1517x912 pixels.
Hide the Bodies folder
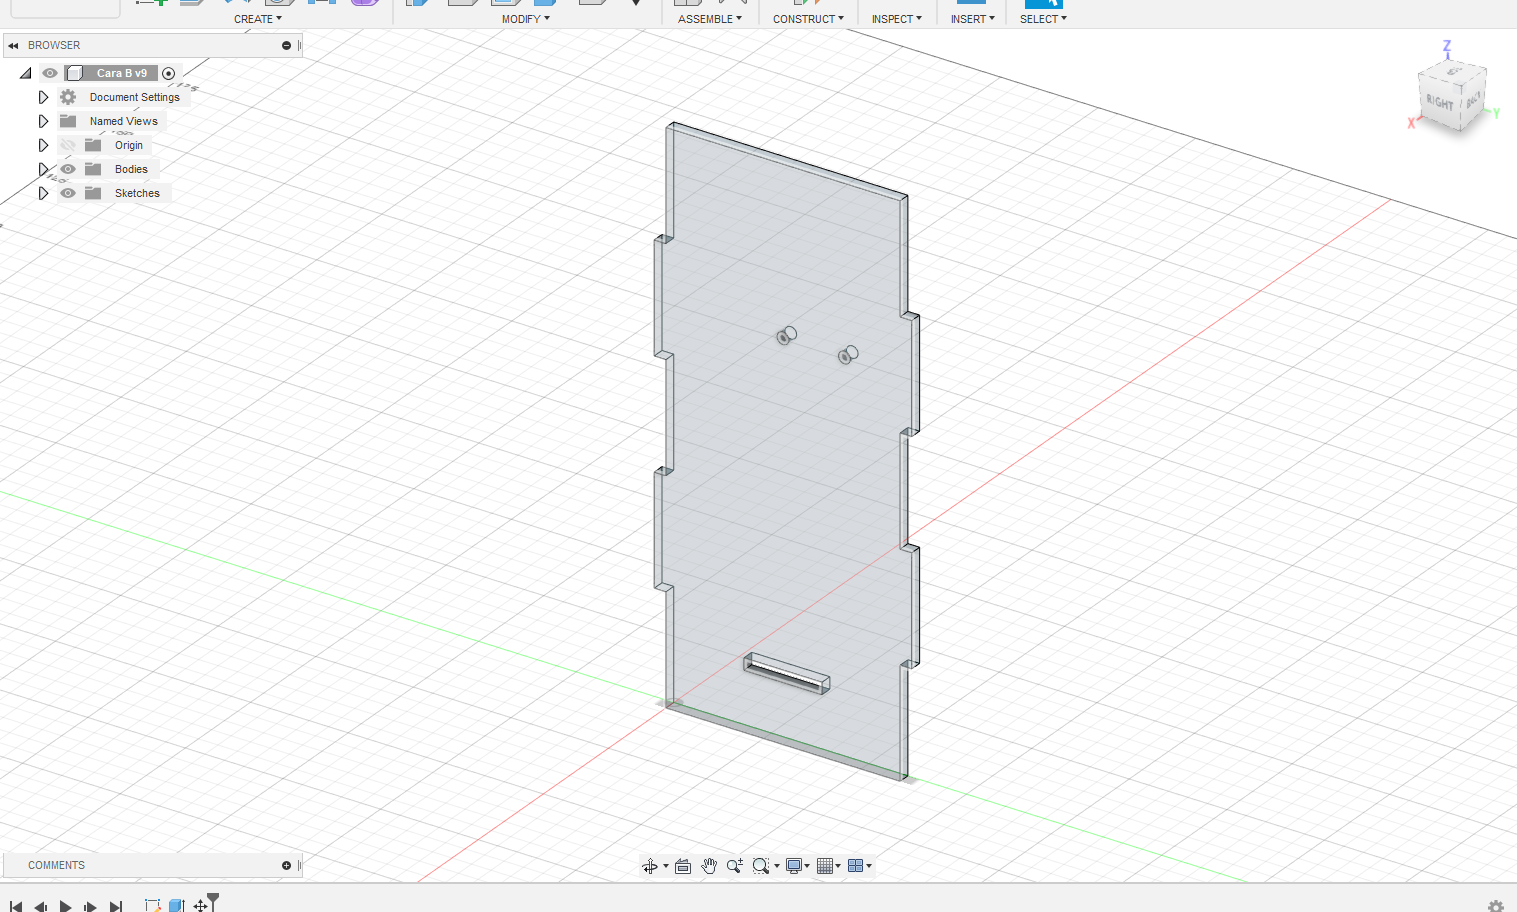pos(68,169)
